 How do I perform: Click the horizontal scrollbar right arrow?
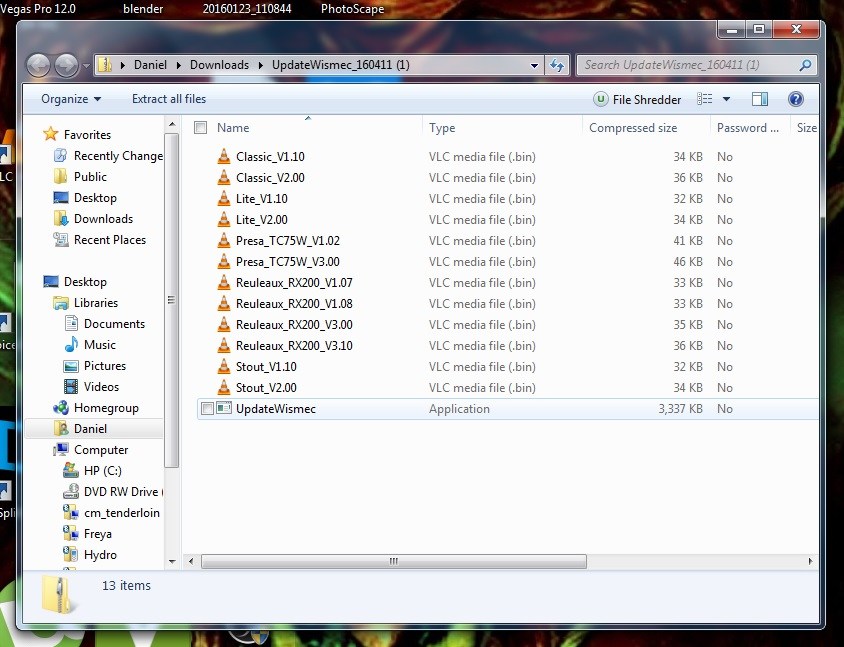(811, 561)
